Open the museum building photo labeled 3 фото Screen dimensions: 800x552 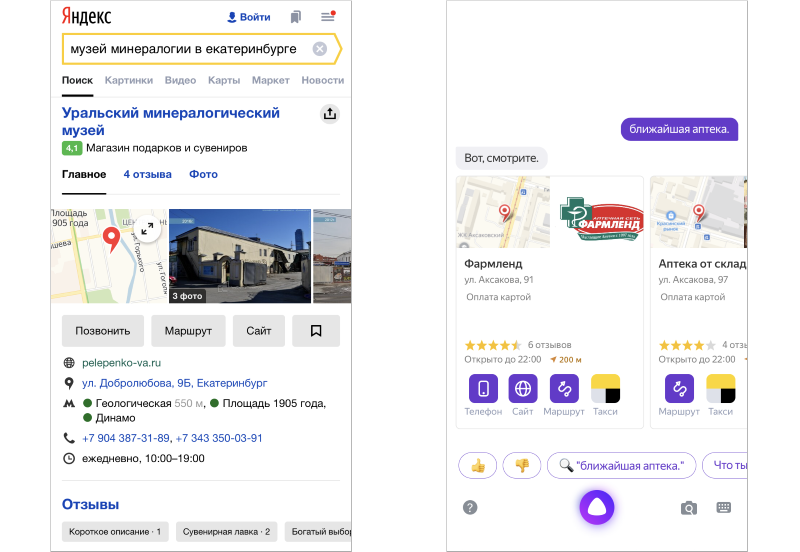click(x=240, y=256)
